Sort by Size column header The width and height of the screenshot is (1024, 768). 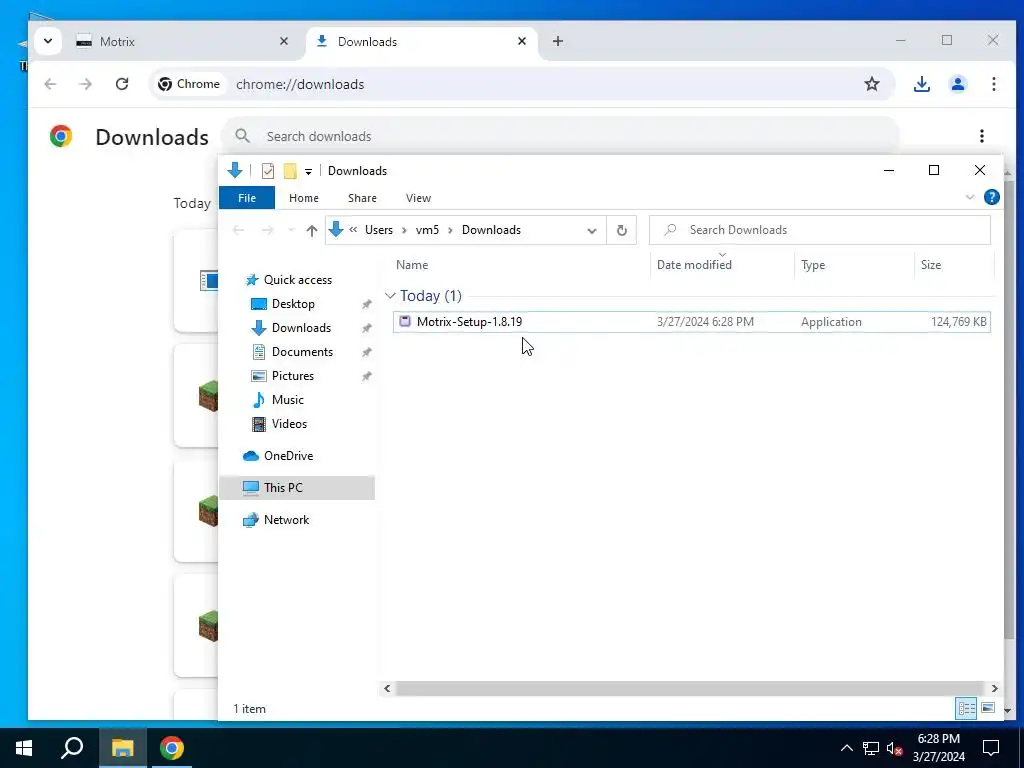click(x=931, y=264)
